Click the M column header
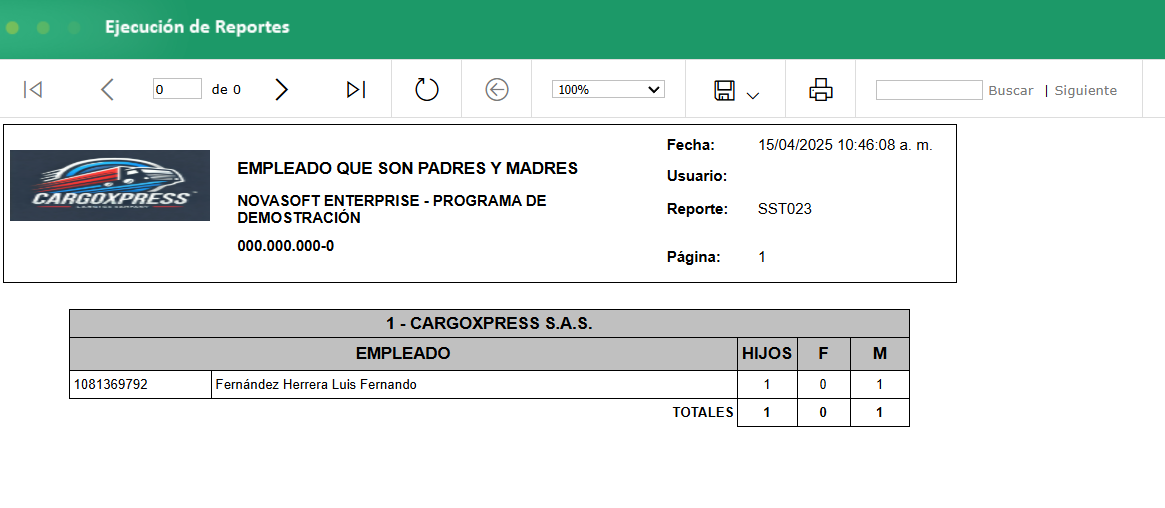The height and width of the screenshot is (508, 1165). [880, 354]
